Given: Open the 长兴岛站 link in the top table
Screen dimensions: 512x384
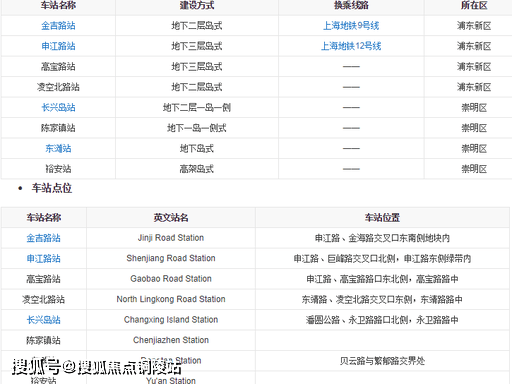Looking at the screenshot, I should [x=58, y=107].
